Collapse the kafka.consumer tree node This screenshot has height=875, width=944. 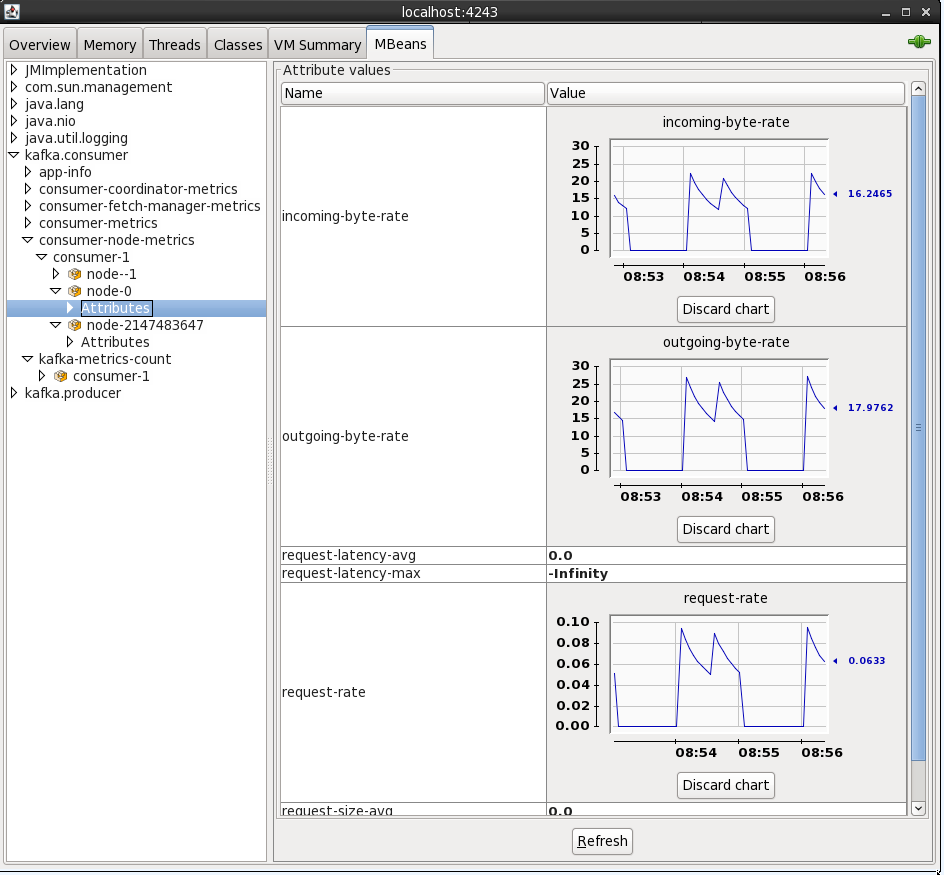pyautogui.click(x=14, y=155)
